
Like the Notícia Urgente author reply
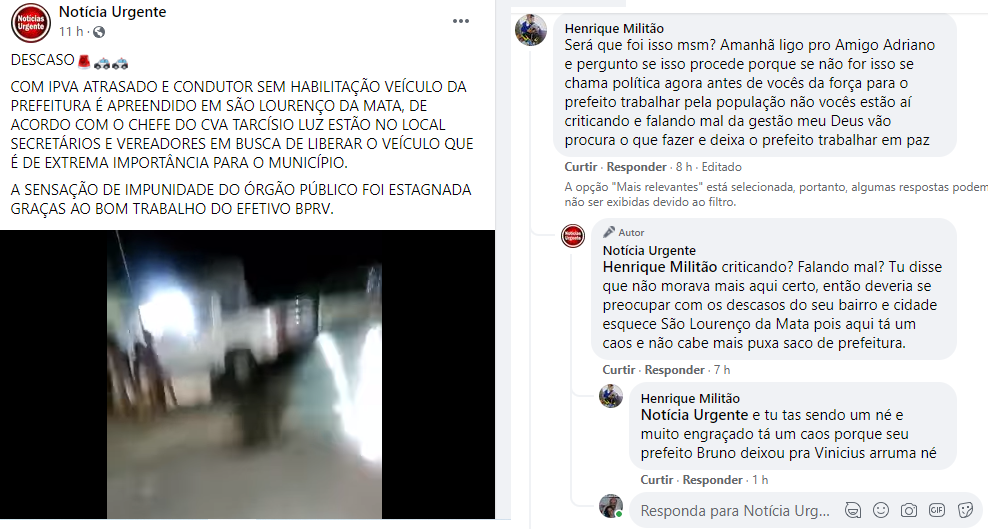618,370
